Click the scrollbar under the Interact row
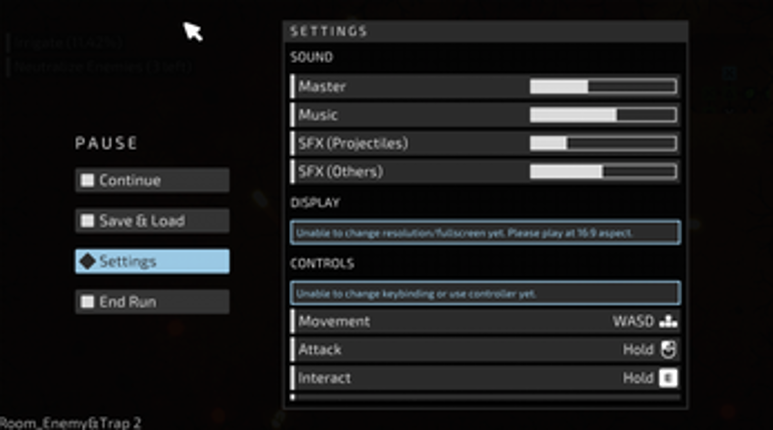 pos(485,397)
